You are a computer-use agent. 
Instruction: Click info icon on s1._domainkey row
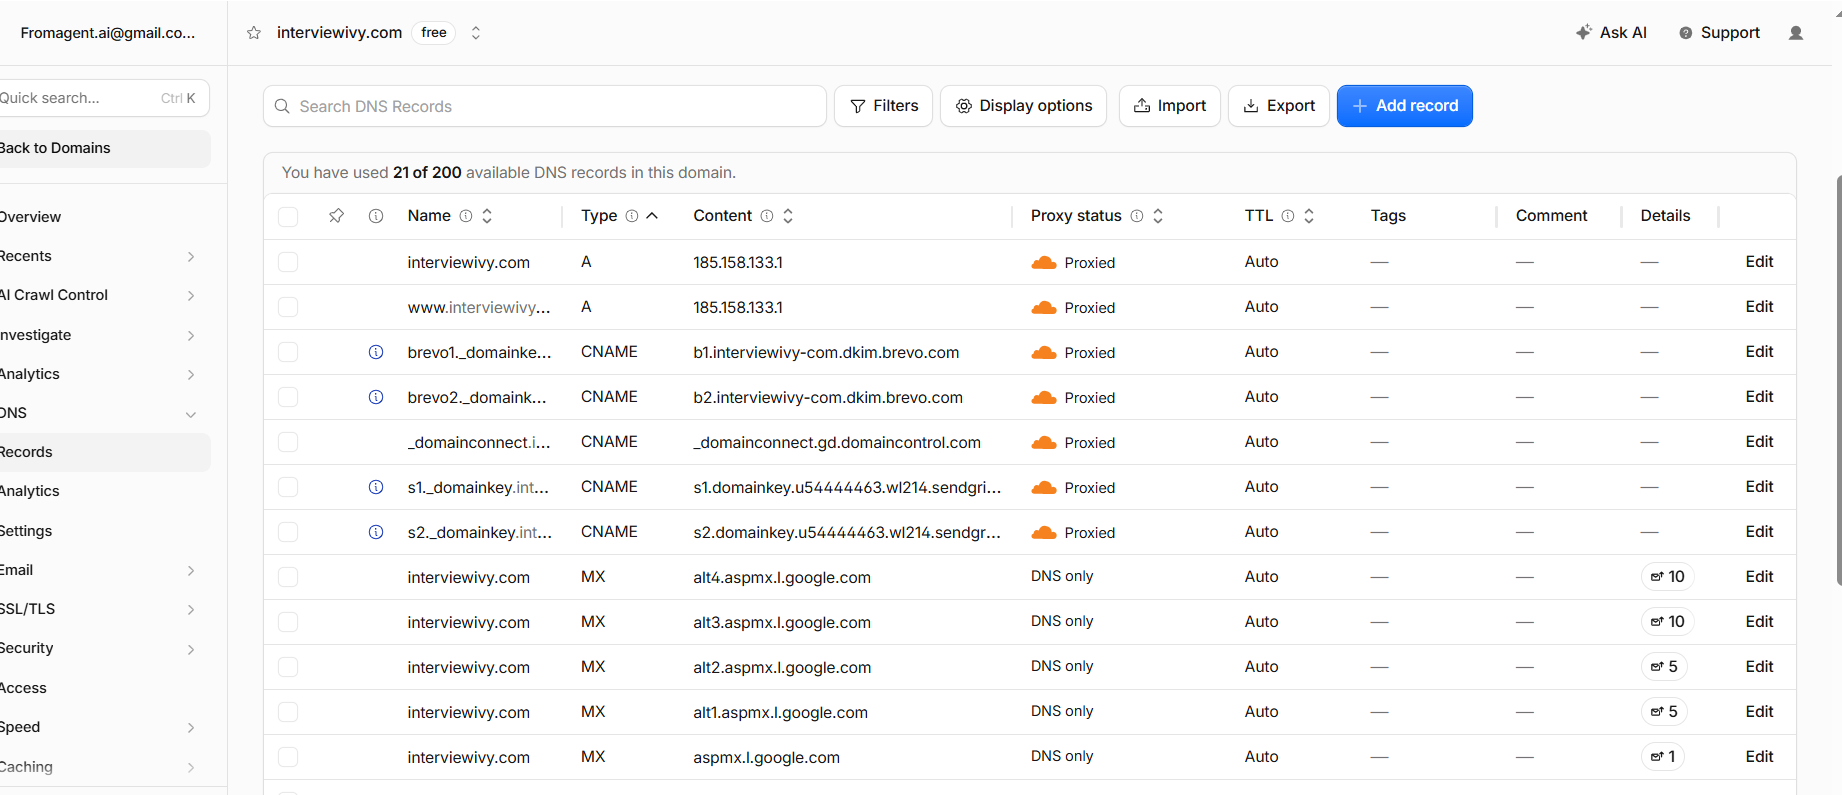376,487
